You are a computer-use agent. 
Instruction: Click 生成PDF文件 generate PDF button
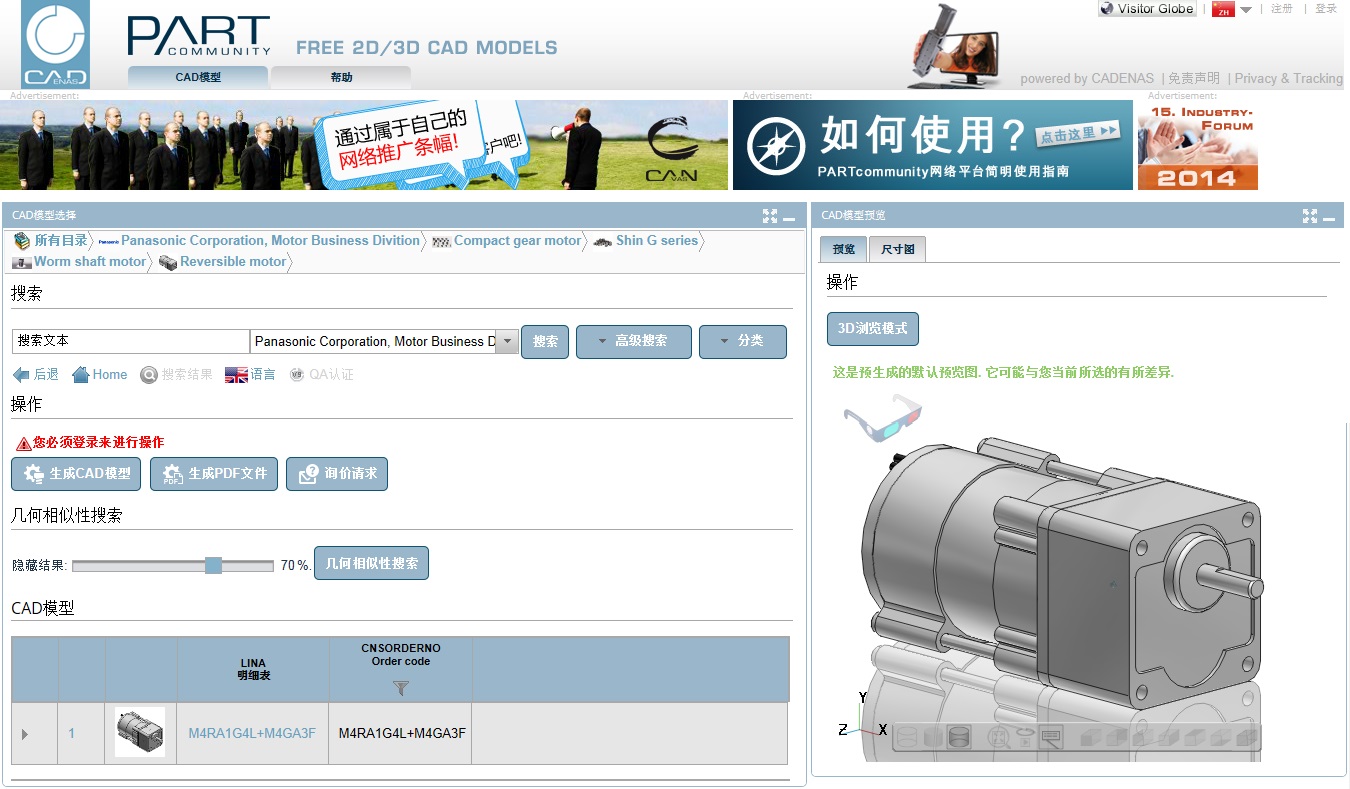pyautogui.click(x=214, y=473)
